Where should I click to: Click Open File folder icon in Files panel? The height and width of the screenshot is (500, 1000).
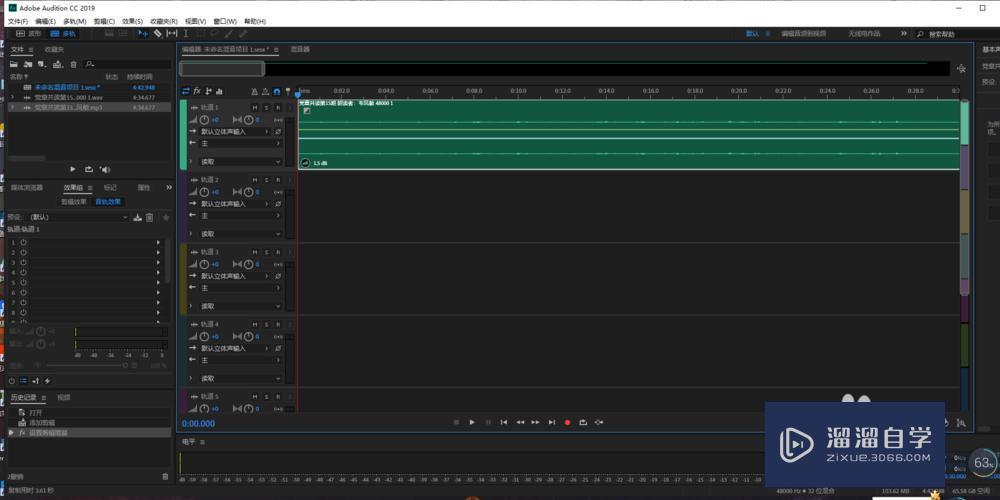(13, 64)
